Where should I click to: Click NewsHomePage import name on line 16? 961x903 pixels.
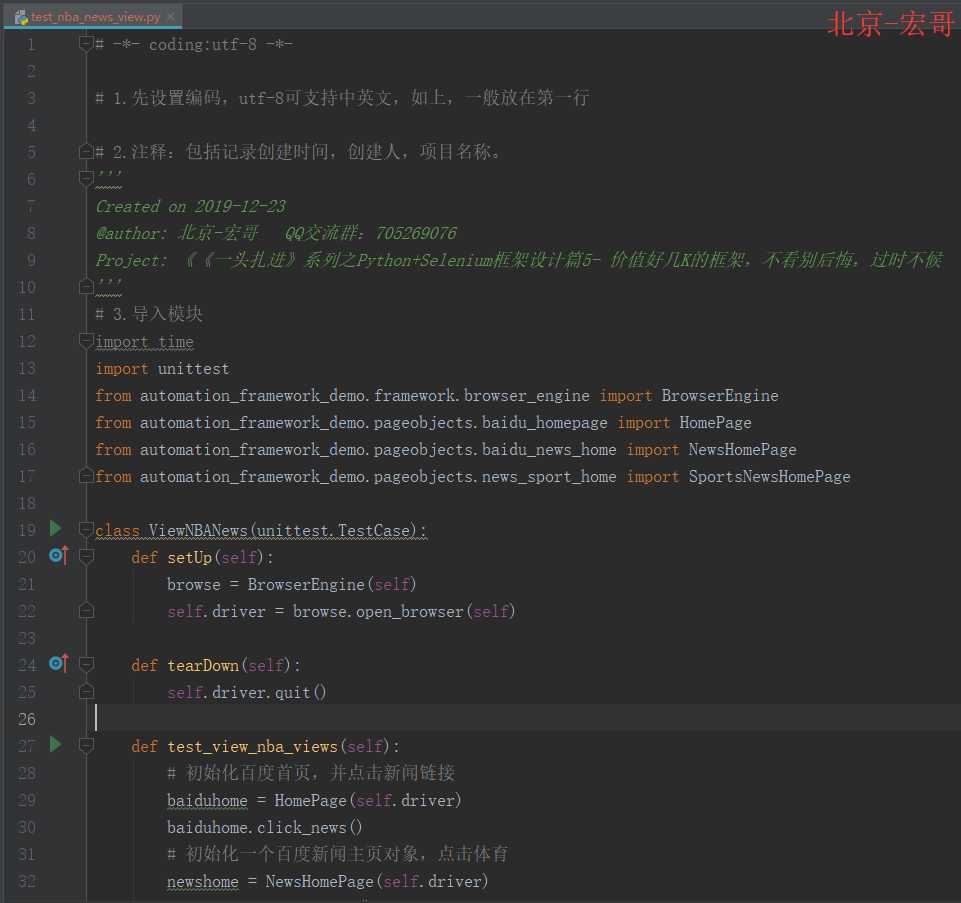click(742, 449)
